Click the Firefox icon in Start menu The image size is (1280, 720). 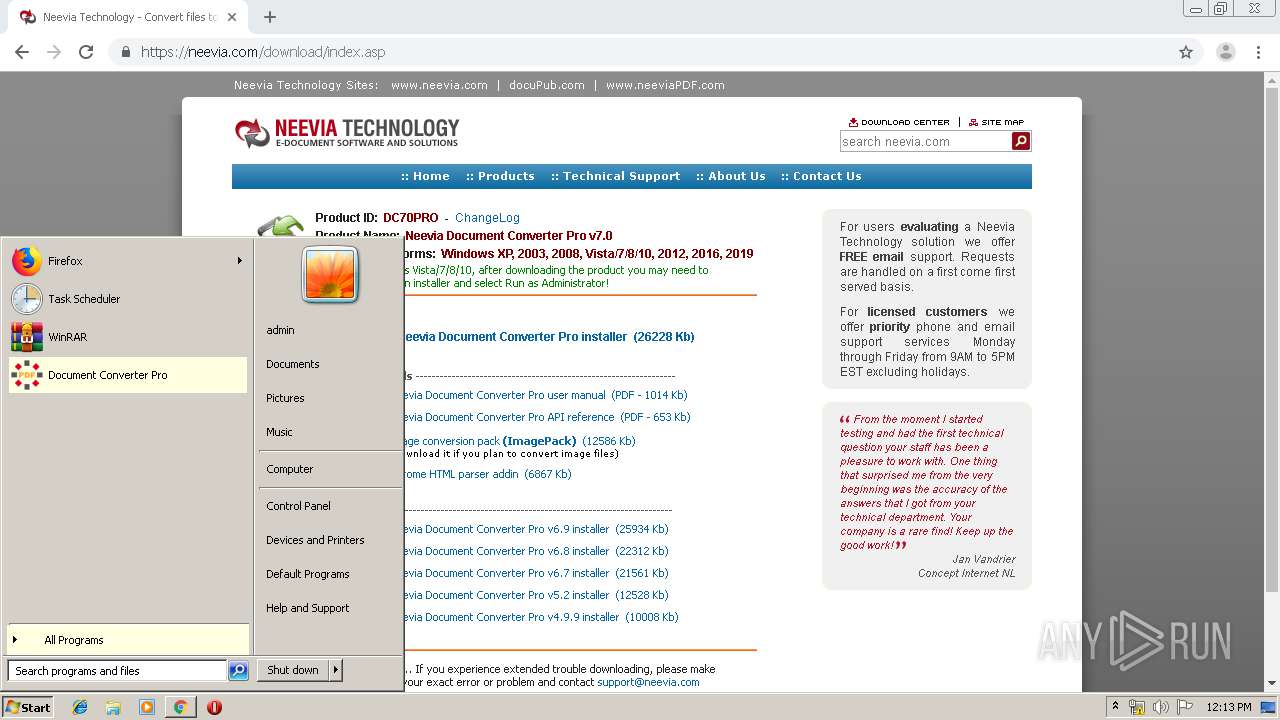[x=27, y=261]
